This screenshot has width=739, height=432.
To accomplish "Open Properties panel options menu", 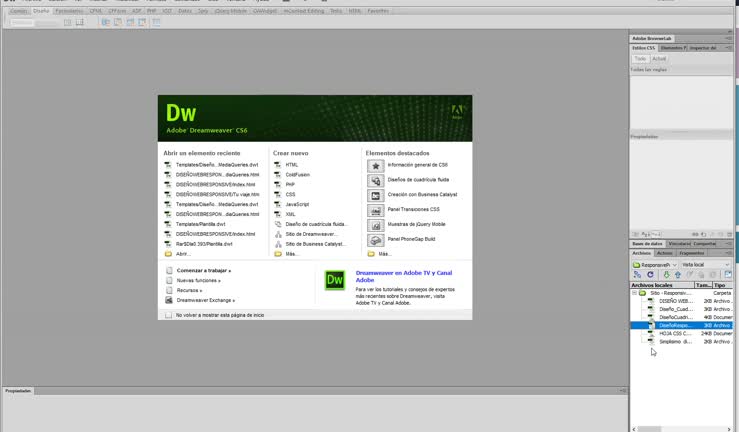I will 623,391.
